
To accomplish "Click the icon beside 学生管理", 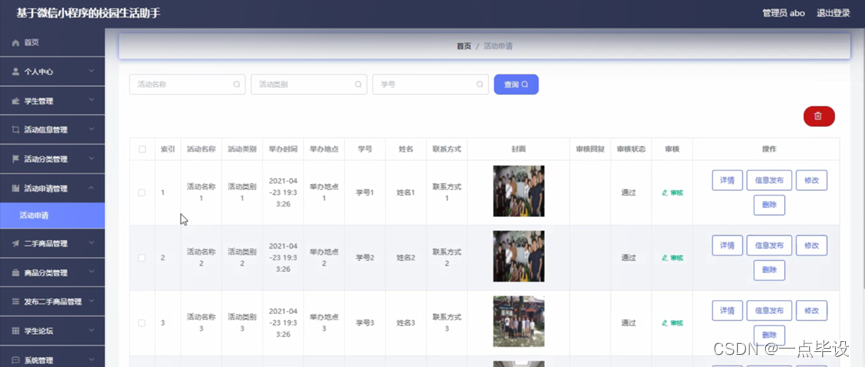I will 15,101.
